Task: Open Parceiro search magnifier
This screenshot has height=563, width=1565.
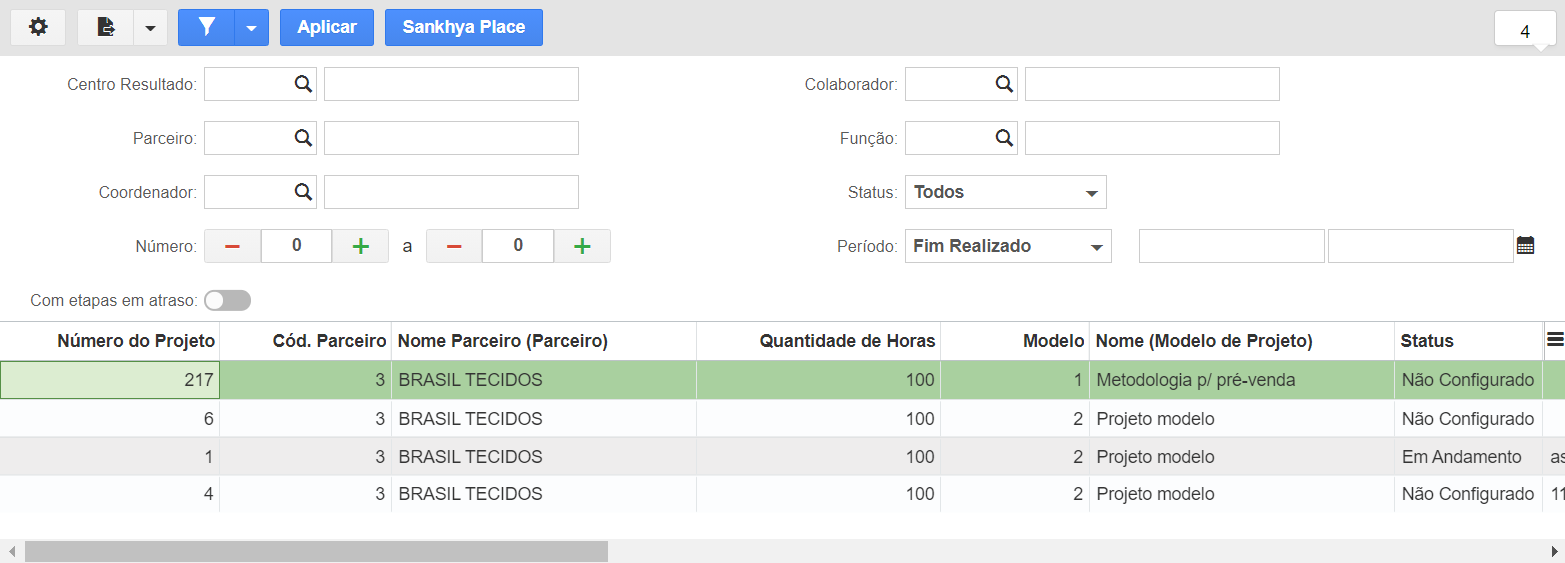Action: (303, 138)
